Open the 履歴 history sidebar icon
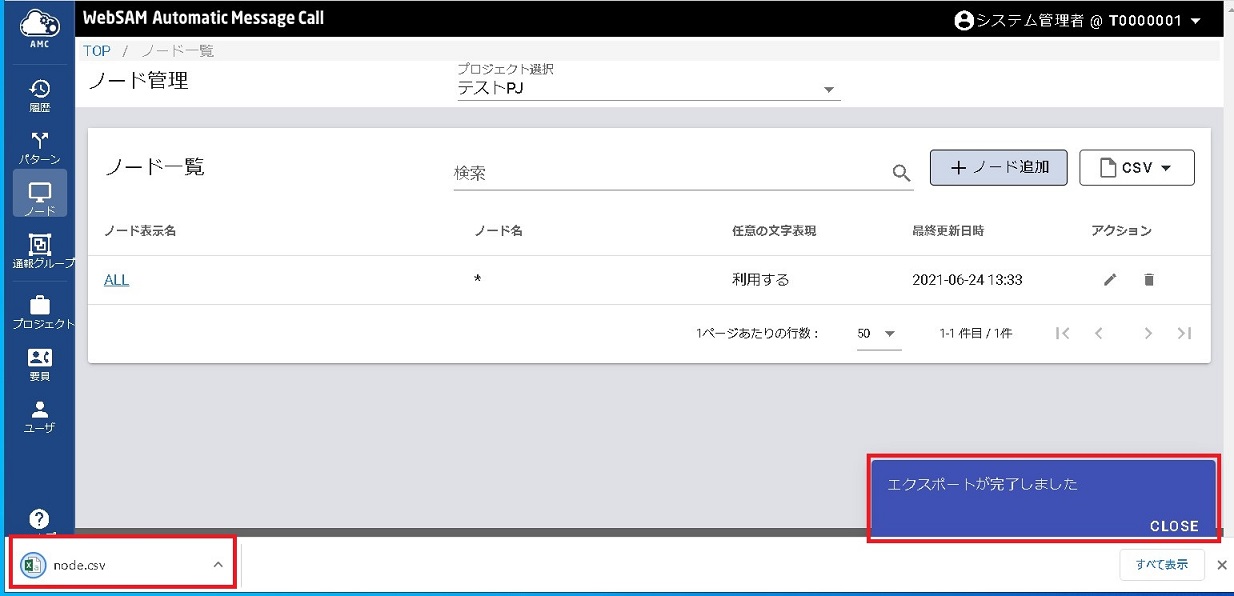 [40, 95]
